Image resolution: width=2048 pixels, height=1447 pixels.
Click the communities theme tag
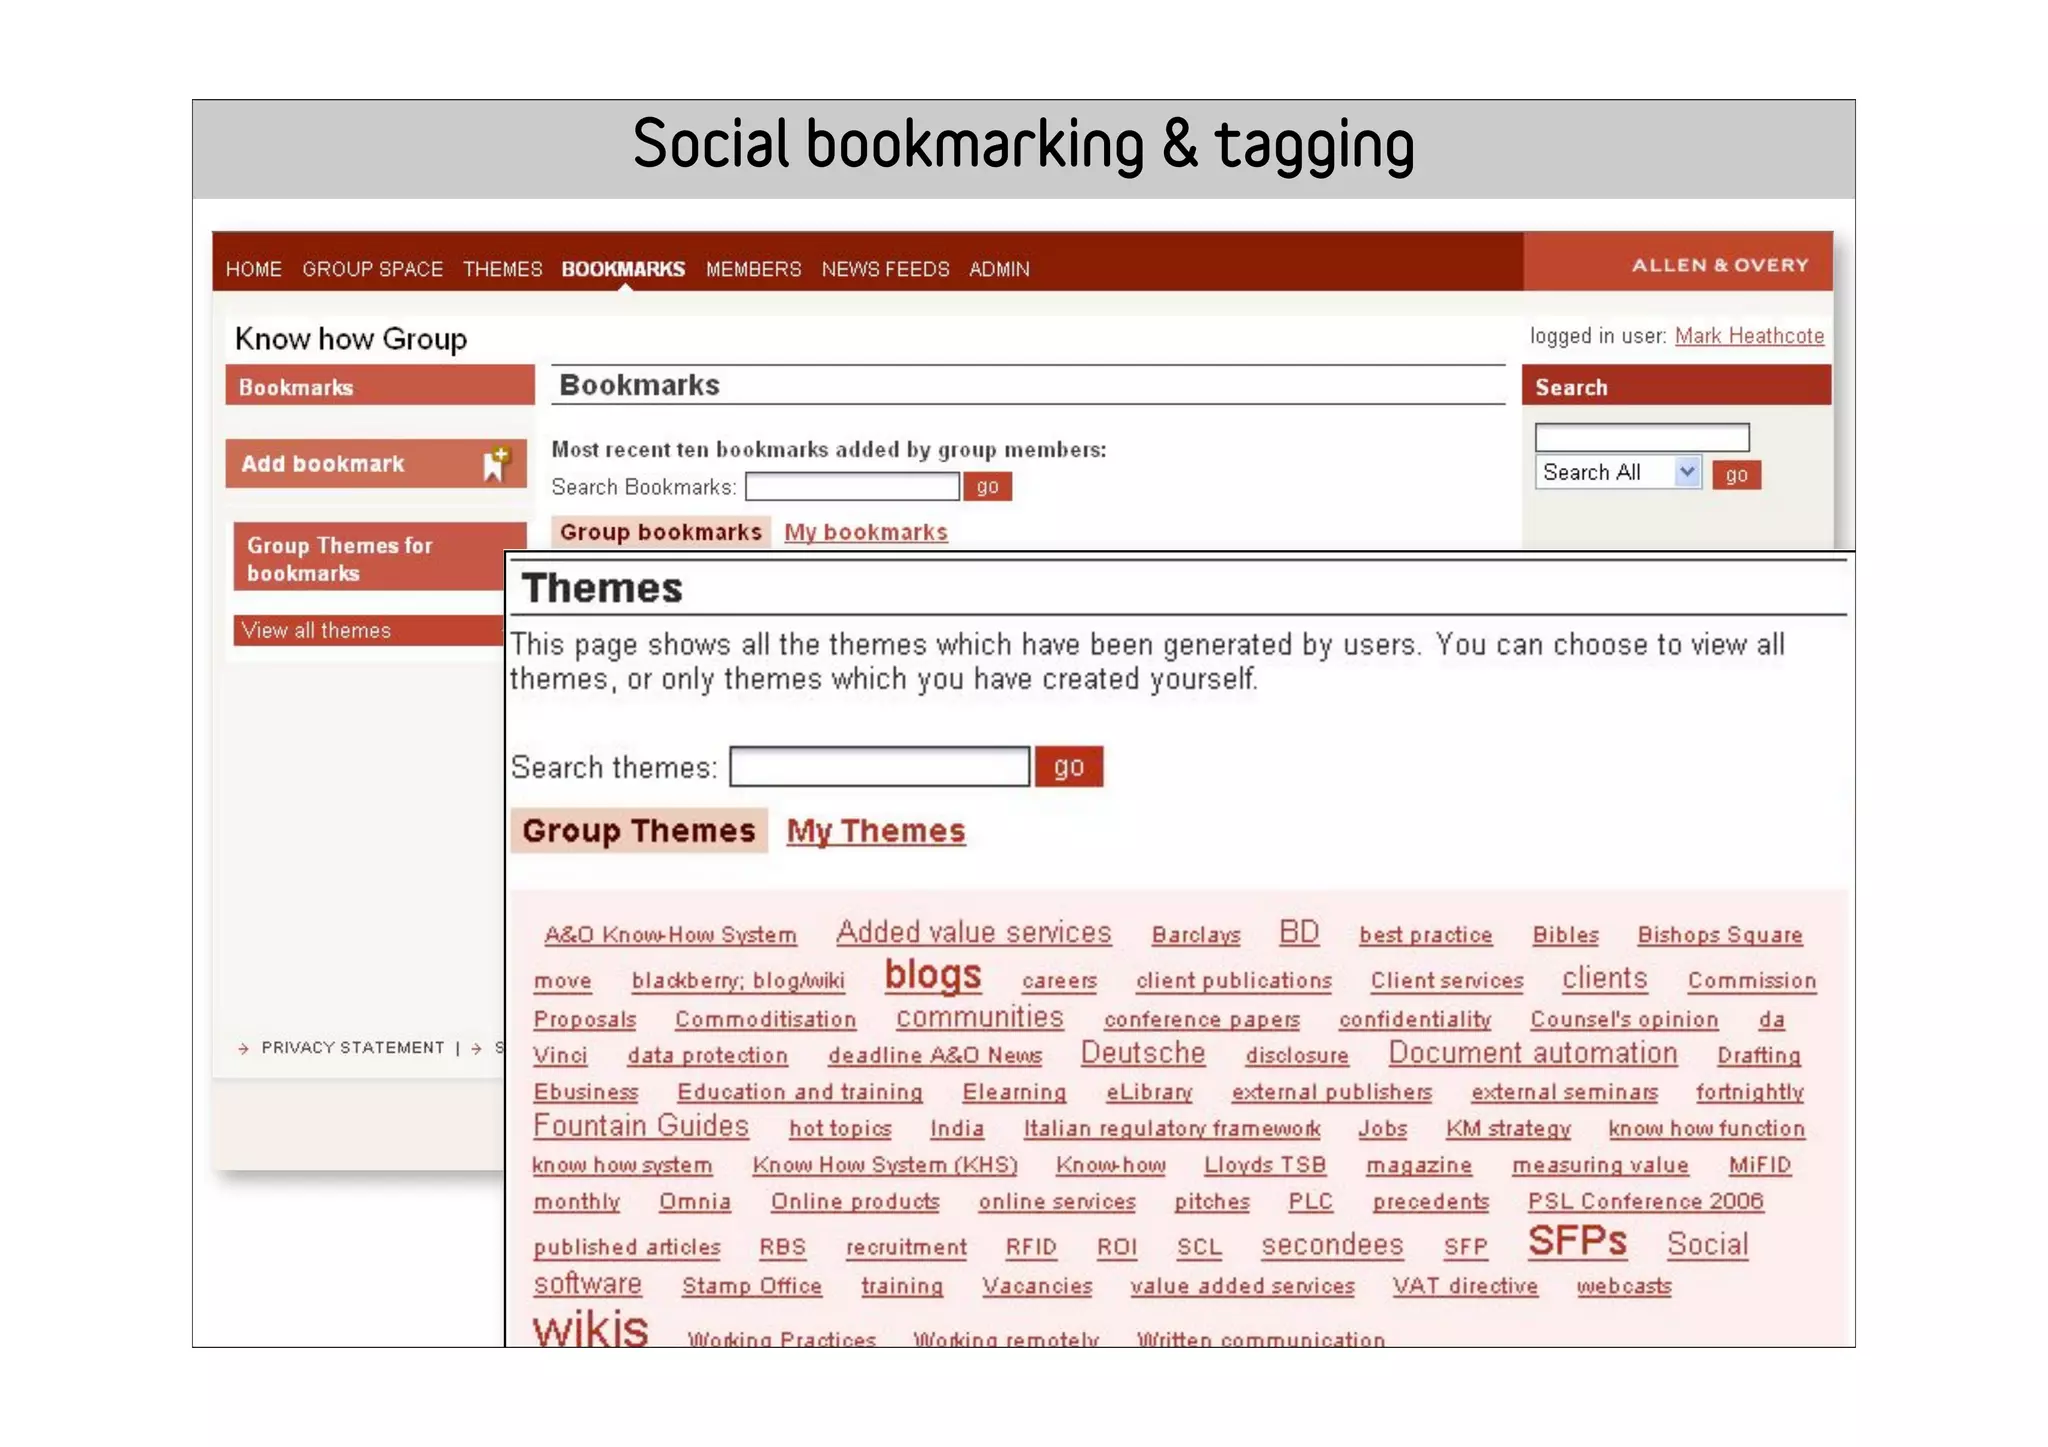(x=979, y=1017)
